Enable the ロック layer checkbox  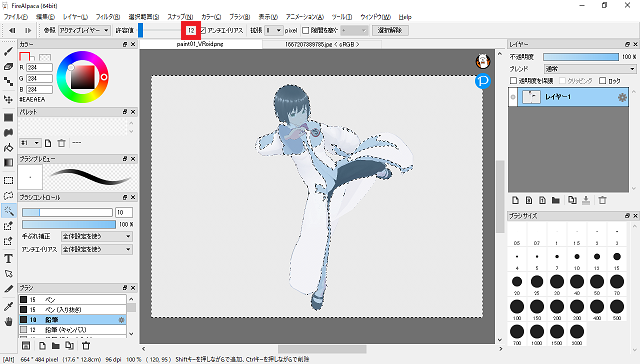point(602,80)
